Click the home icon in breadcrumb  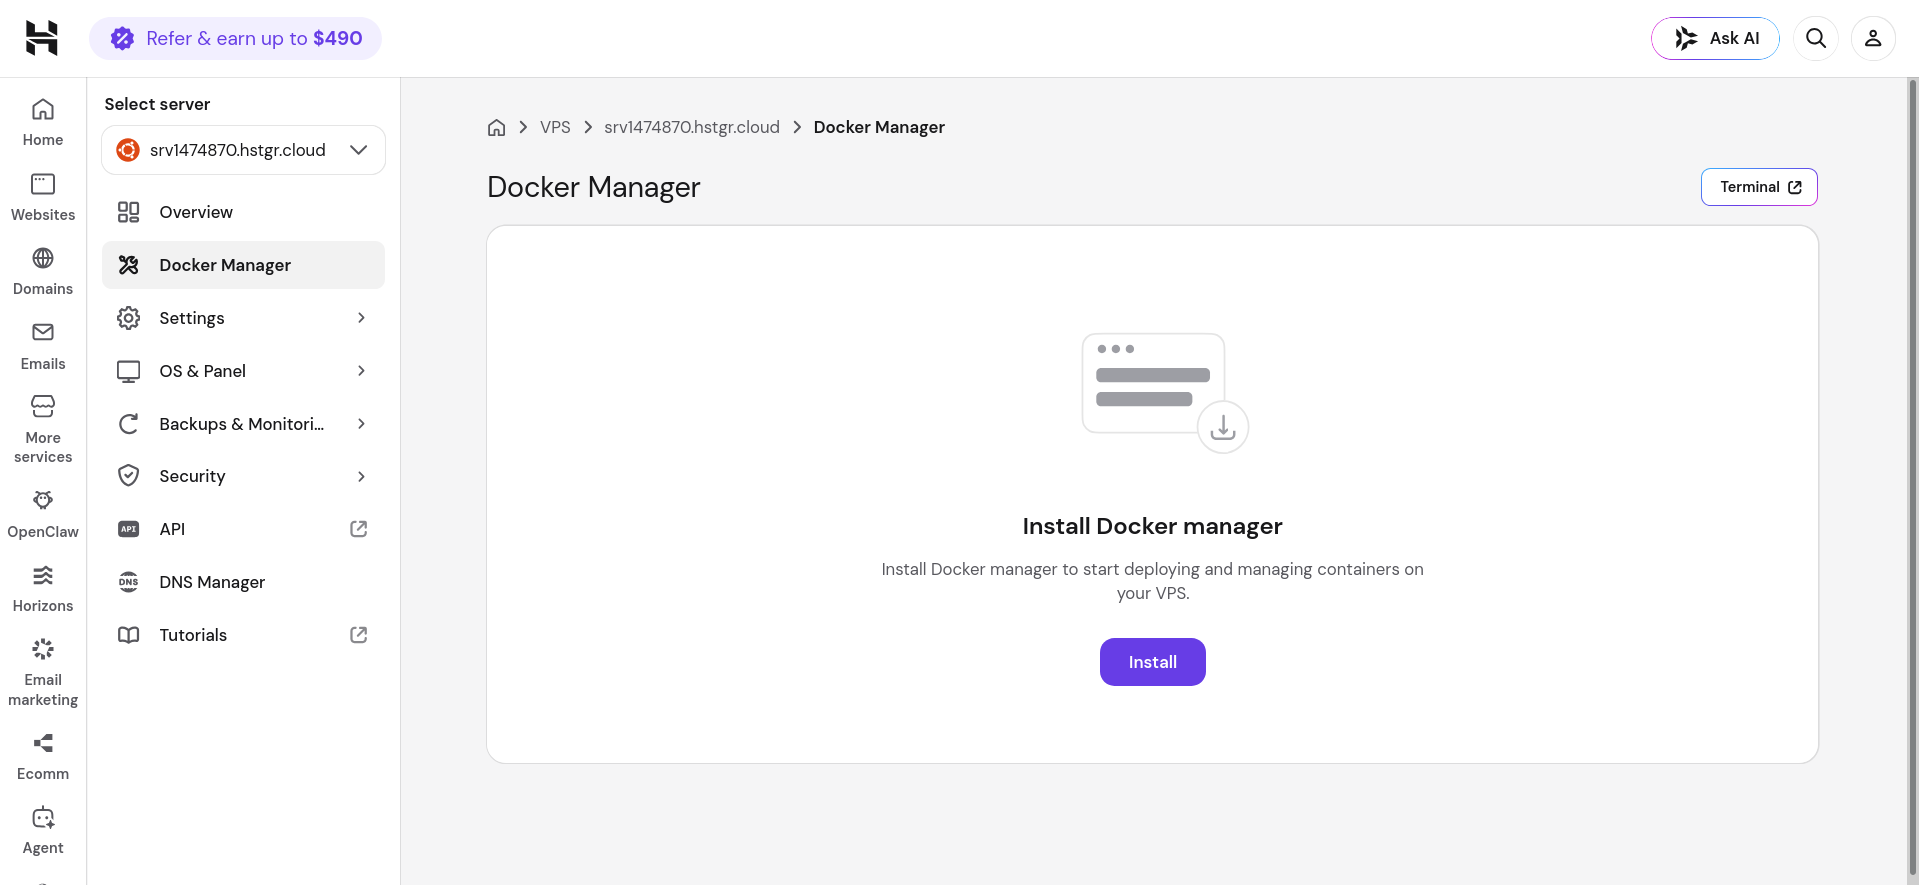point(496,127)
